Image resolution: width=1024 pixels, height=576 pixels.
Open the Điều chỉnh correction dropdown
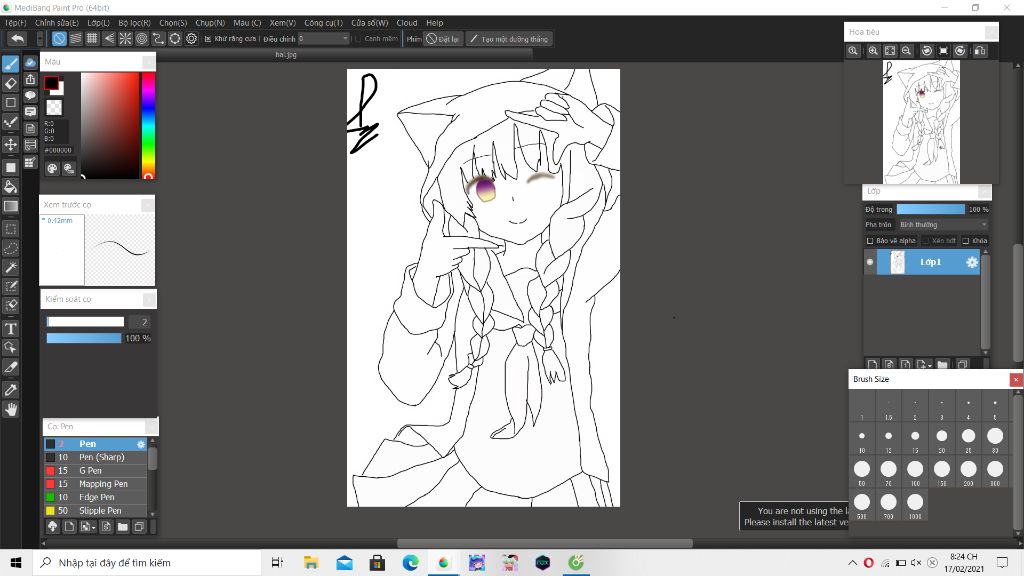pos(323,39)
